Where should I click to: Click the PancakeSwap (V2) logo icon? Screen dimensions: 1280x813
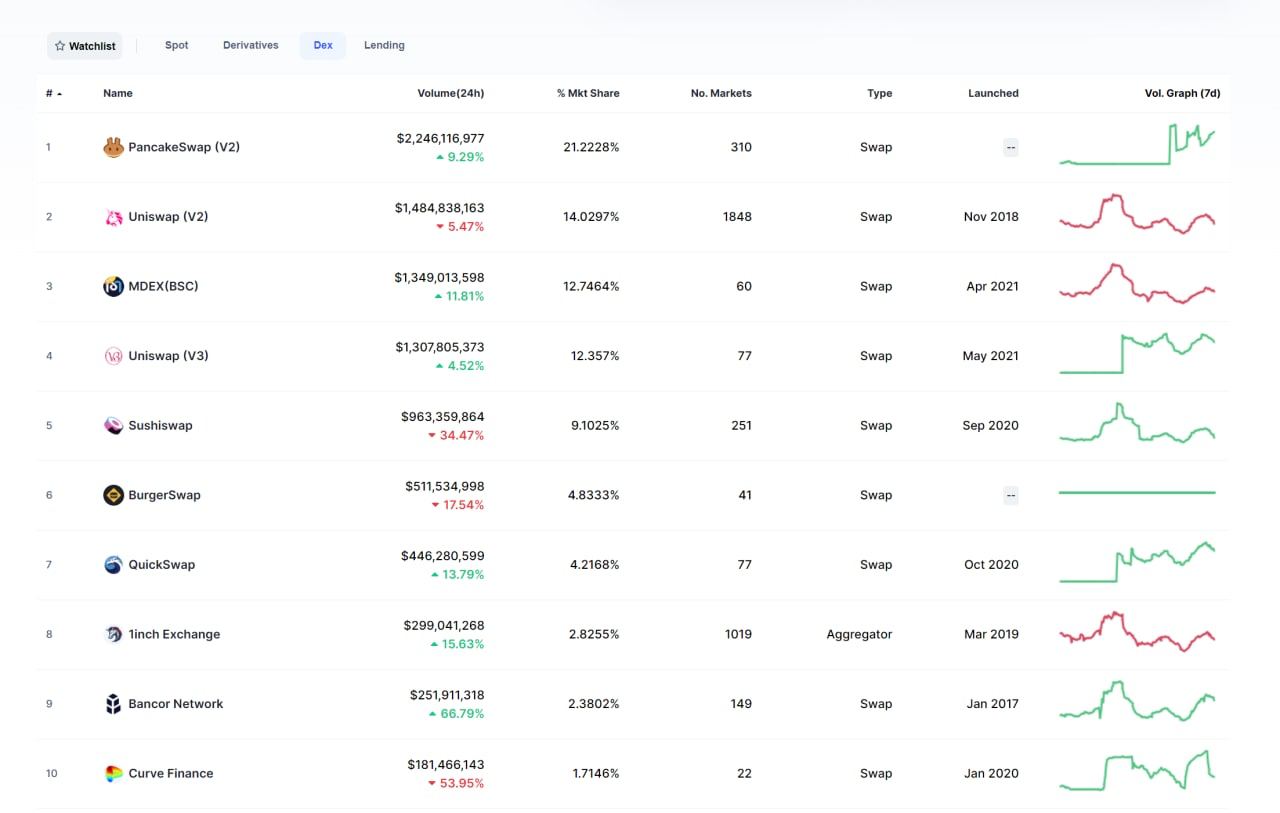[113, 147]
